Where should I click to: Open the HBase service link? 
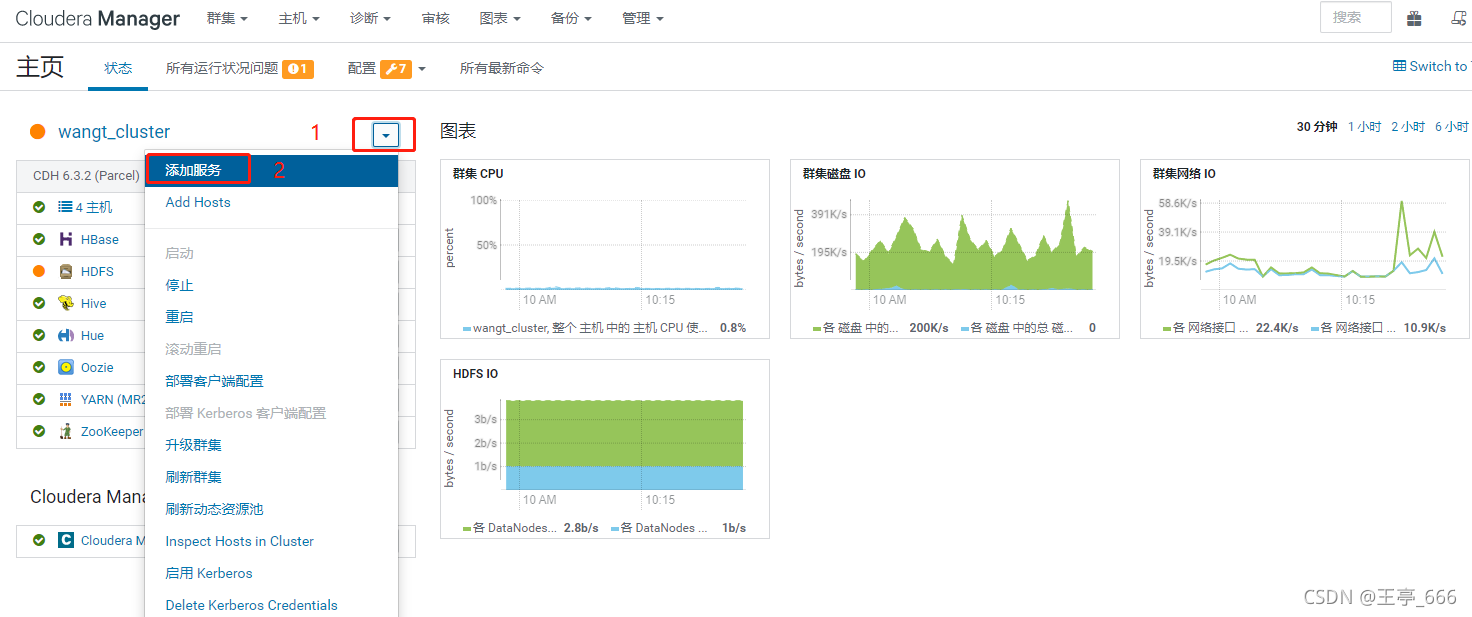click(x=100, y=239)
